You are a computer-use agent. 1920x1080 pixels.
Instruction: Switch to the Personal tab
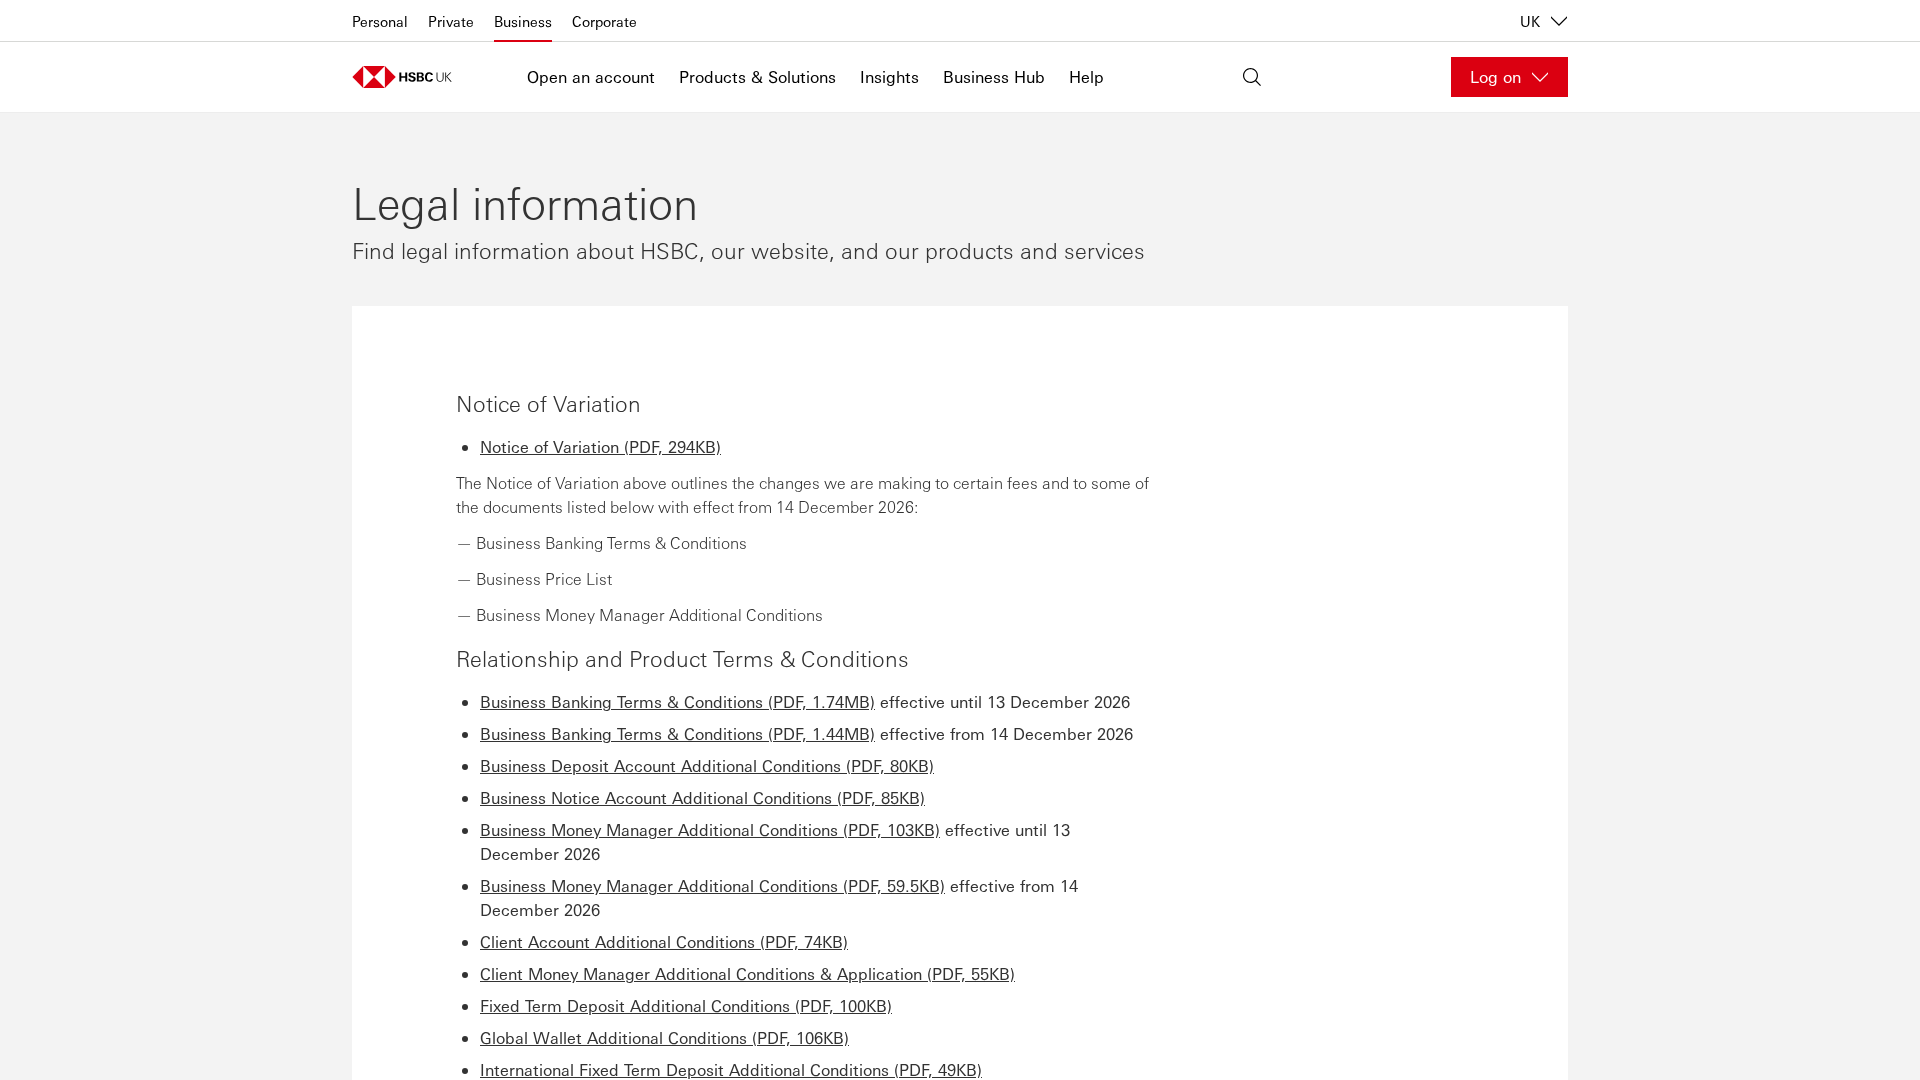tap(379, 22)
